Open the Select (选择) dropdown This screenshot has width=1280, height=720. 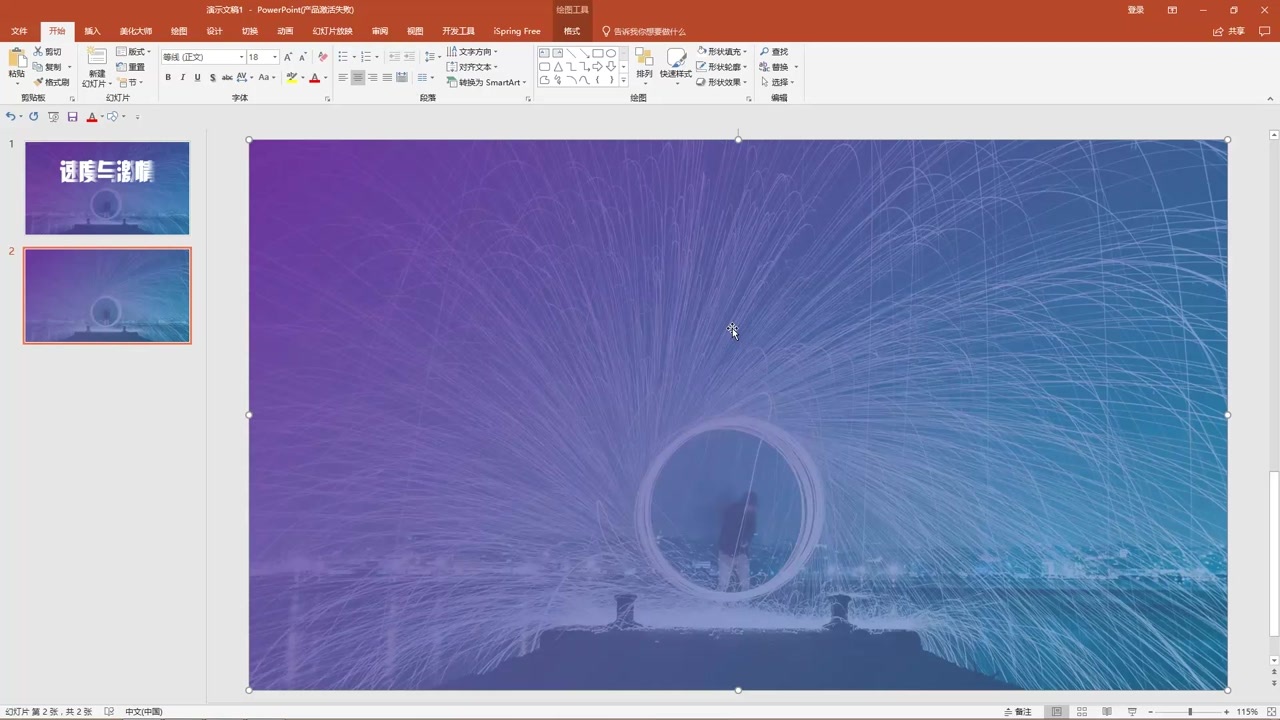pos(776,82)
